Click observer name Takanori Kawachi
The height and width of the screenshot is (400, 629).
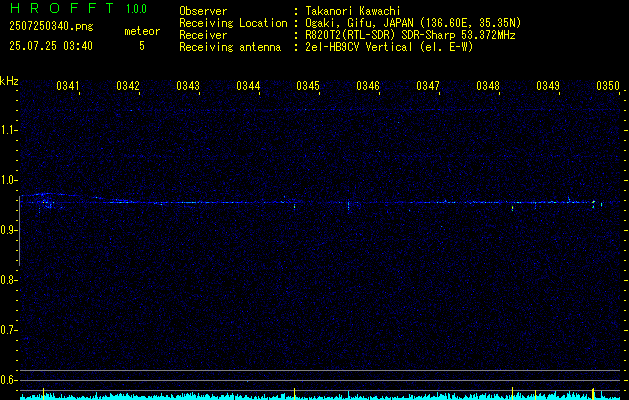pos(353,11)
